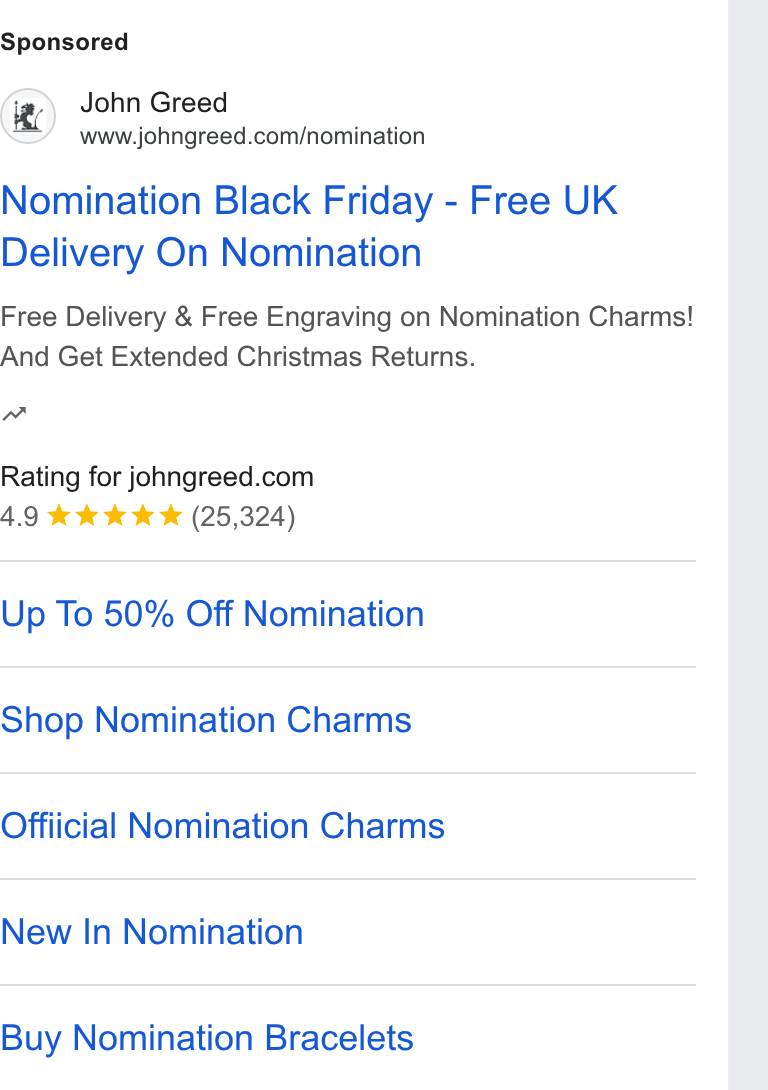Click the John Greed logo icon
Viewport: 768px width, 1090px height.
coord(28,116)
